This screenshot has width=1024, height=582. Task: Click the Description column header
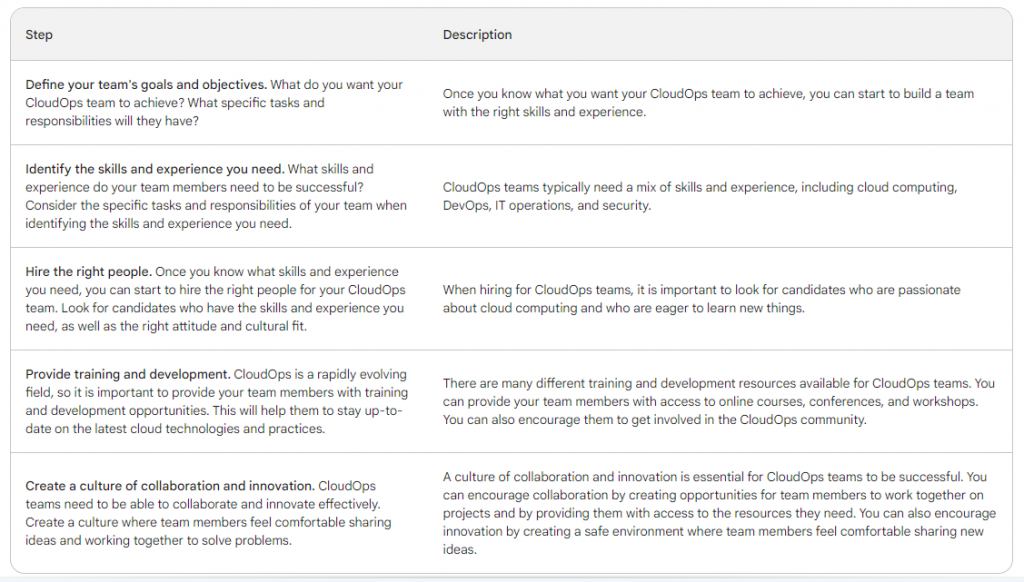[477, 35]
